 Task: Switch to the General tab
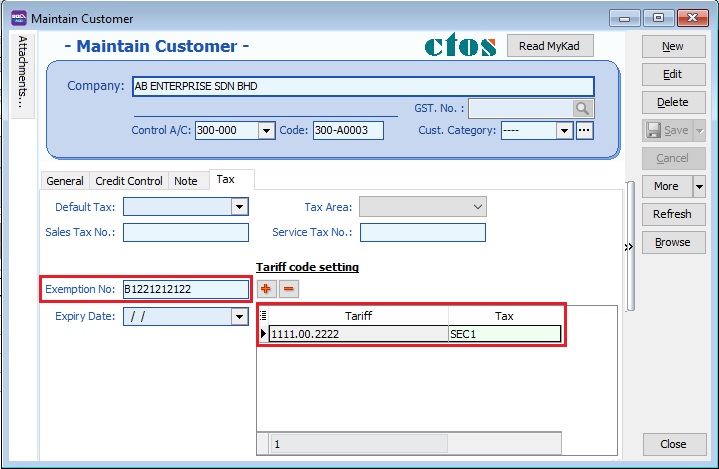point(65,181)
